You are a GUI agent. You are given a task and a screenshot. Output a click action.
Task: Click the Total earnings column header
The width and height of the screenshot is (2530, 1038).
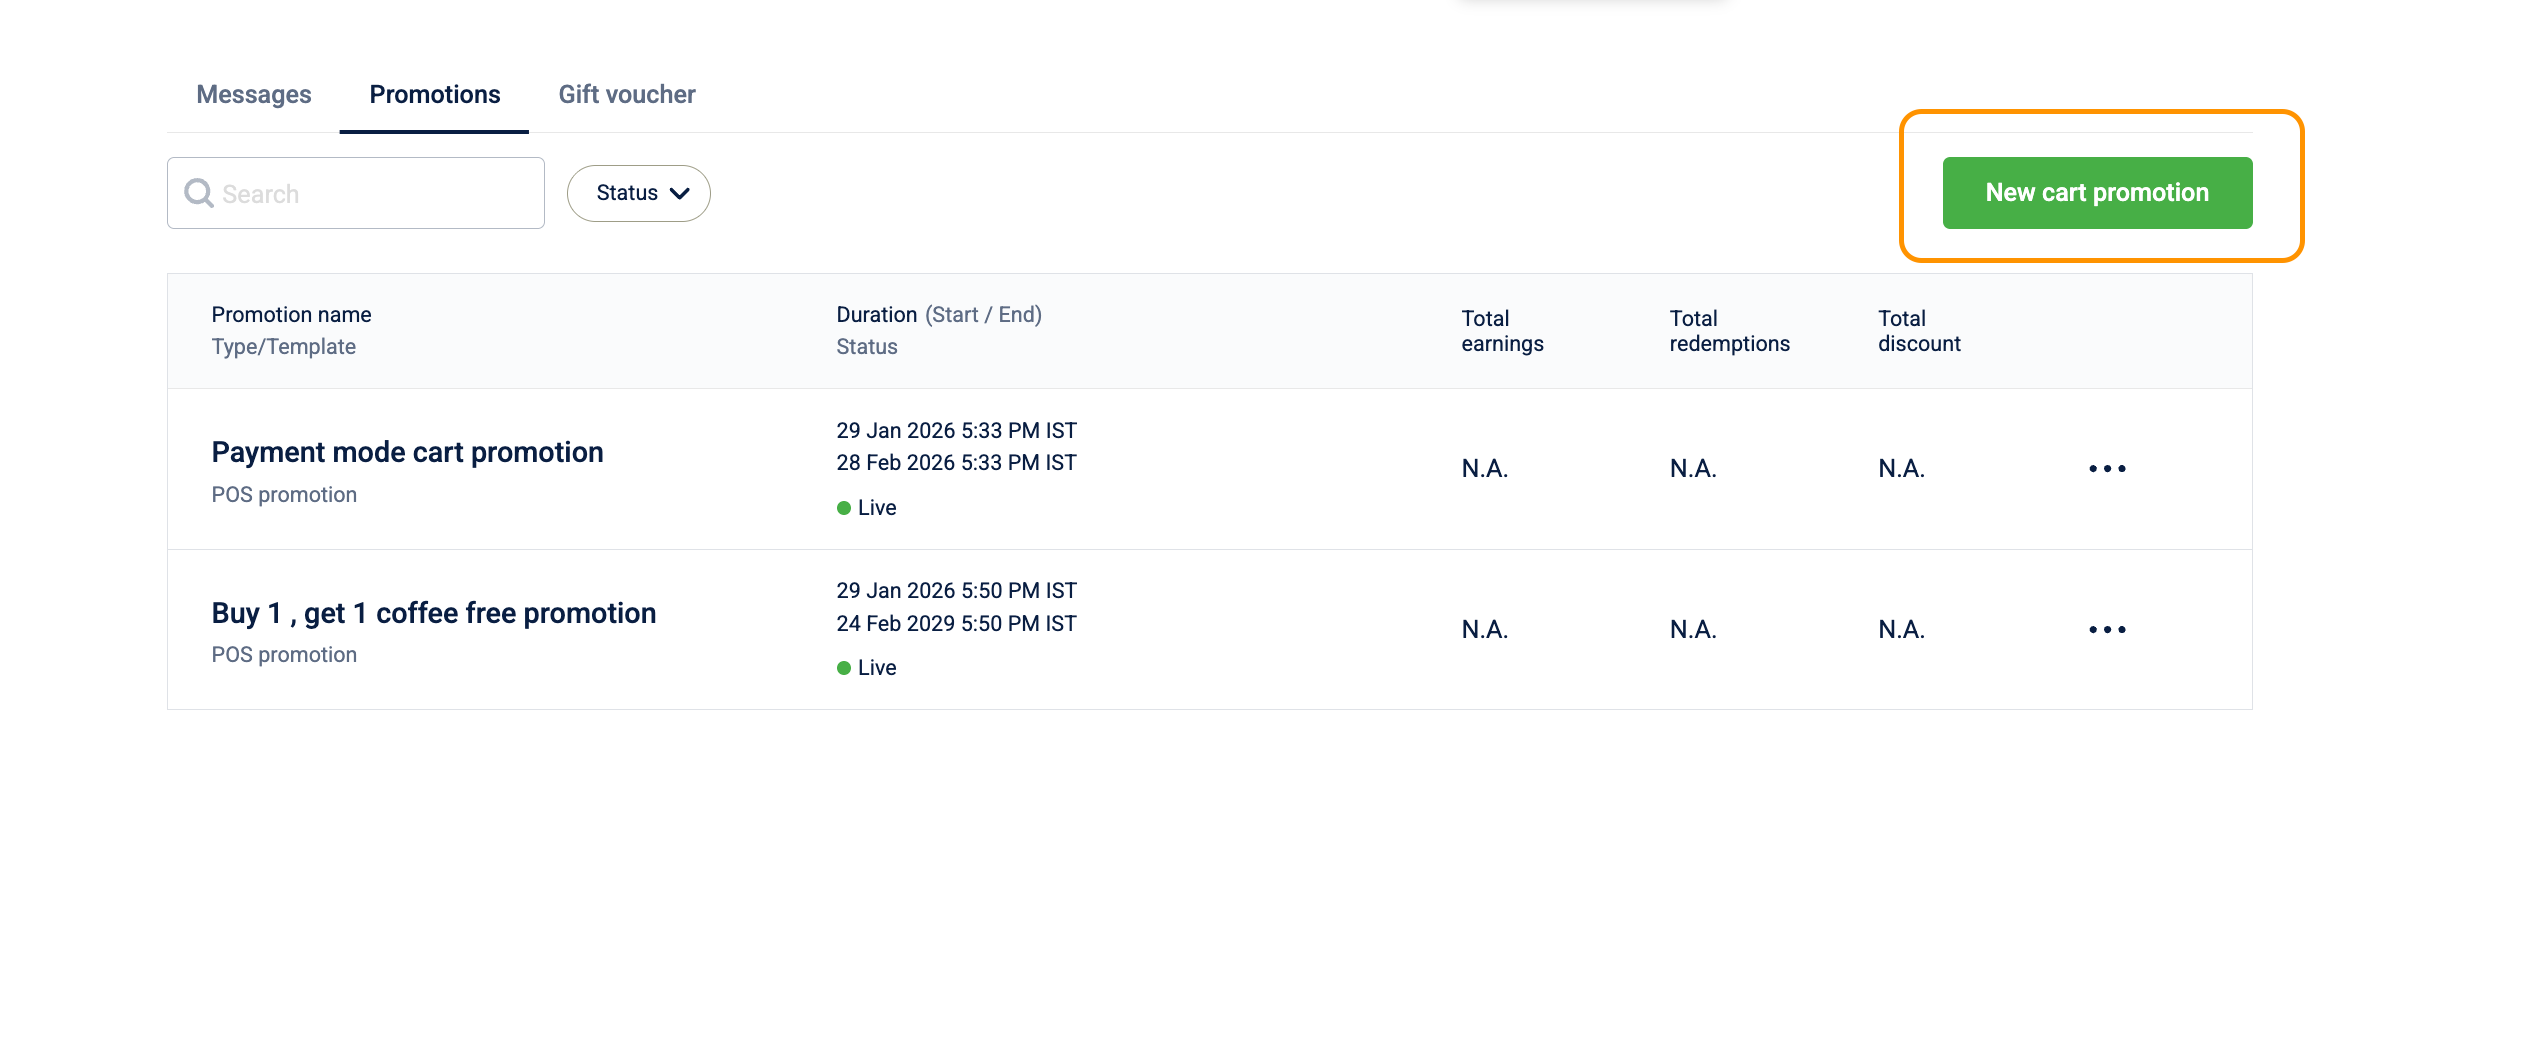click(1502, 331)
